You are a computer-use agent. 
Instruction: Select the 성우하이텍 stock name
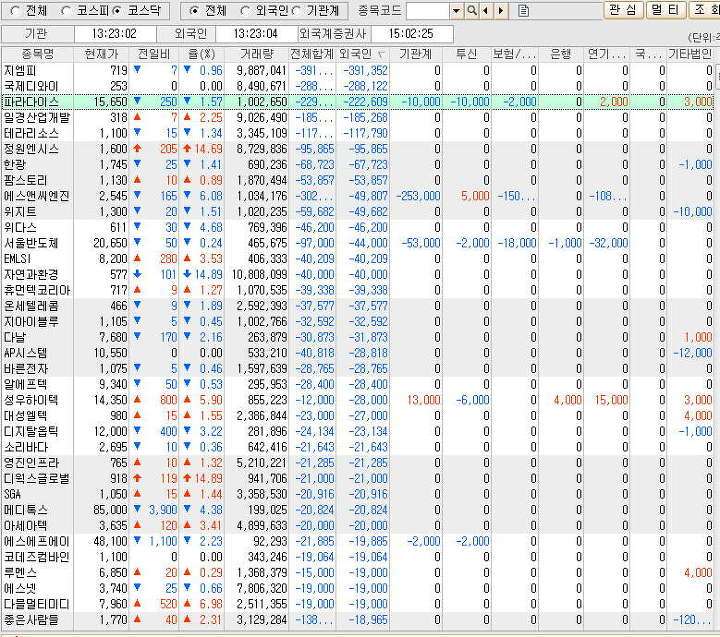(x=31, y=400)
